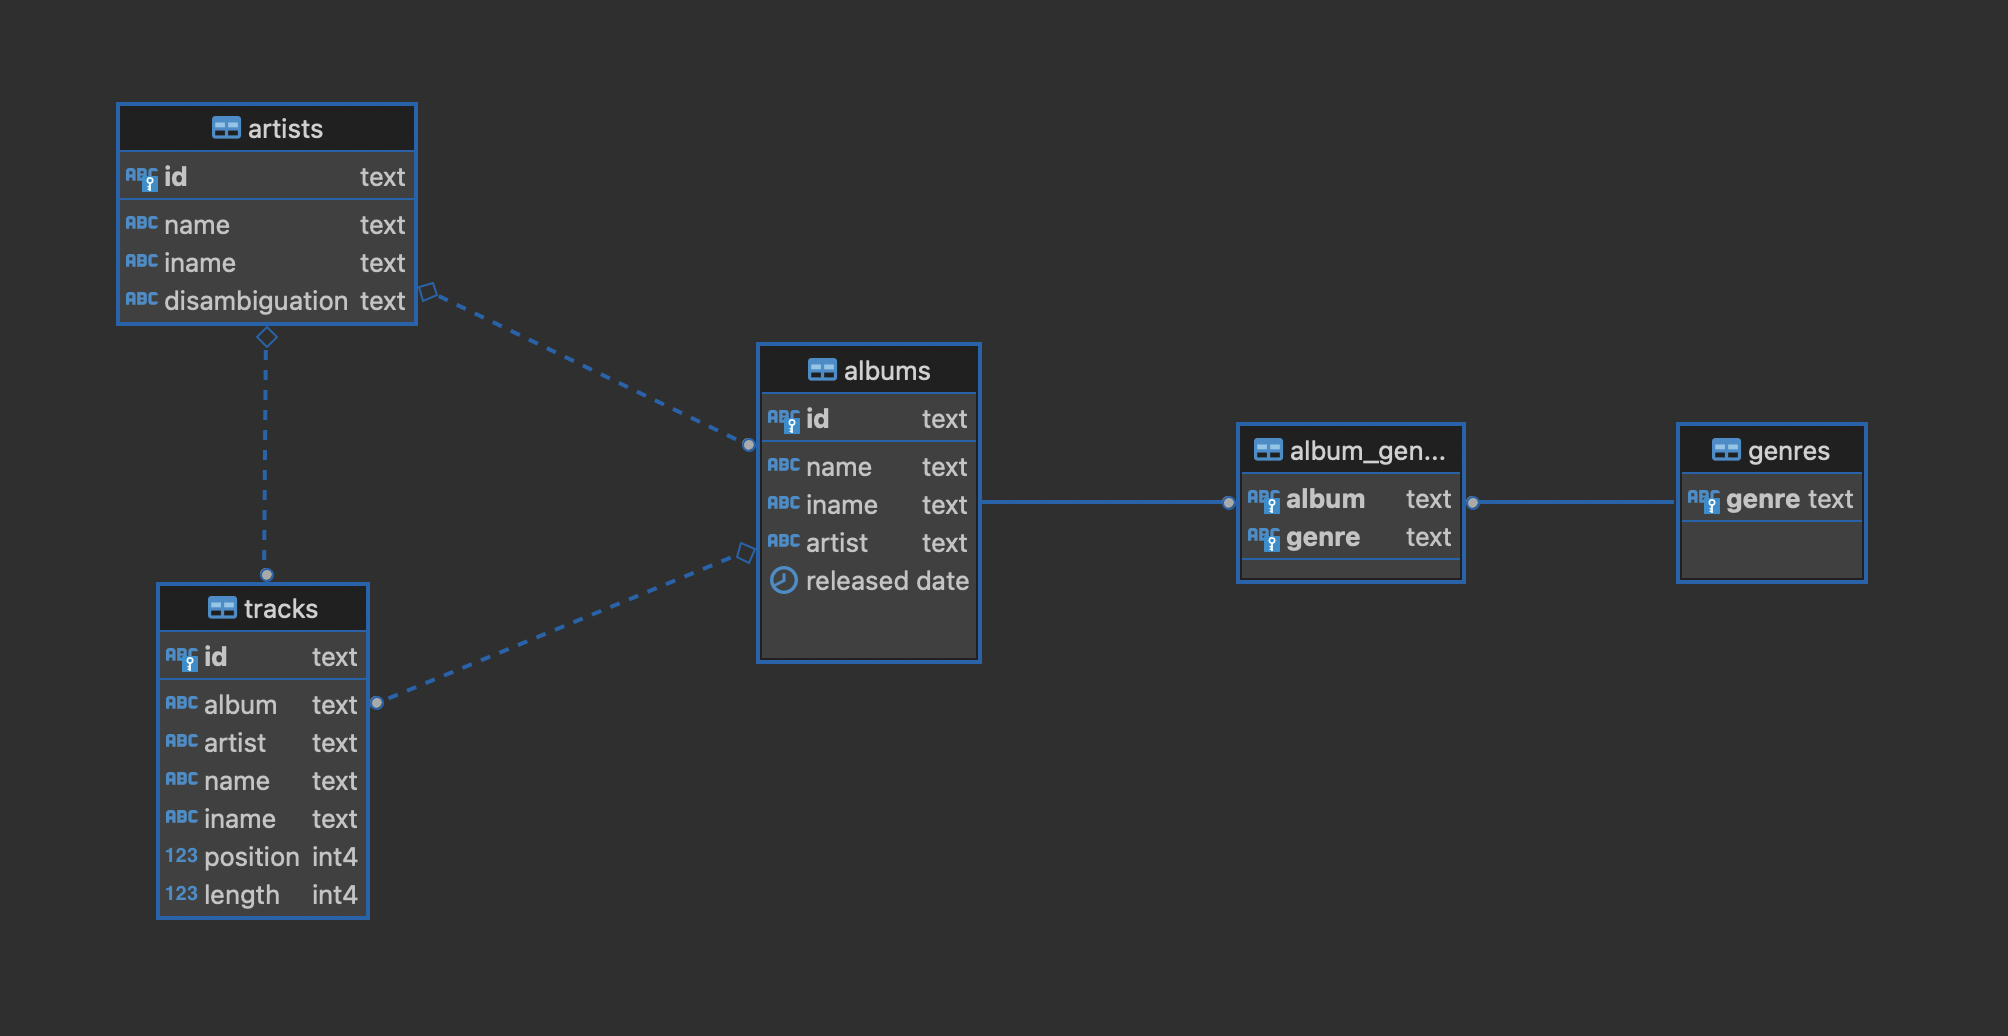Click ABC icon beside albums name
2008x1036 pixels.
tap(783, 465)
